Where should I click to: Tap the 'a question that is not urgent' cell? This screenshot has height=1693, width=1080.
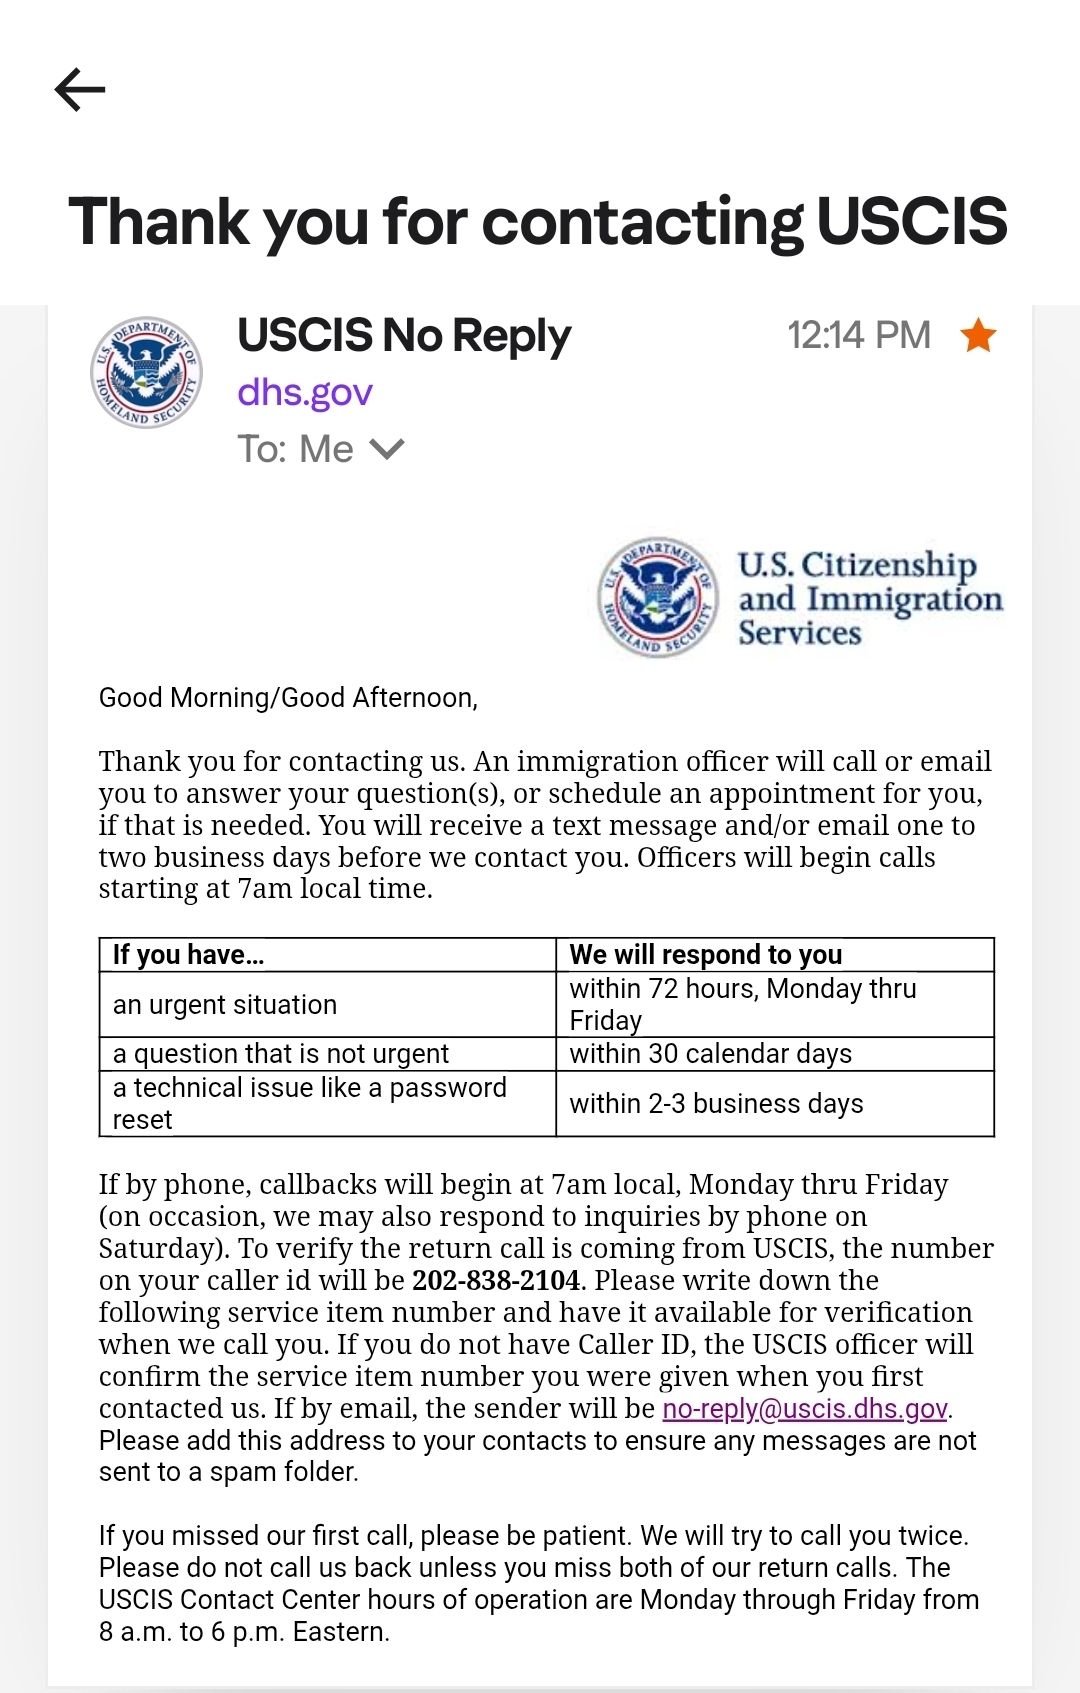(x=327, y=1054)
